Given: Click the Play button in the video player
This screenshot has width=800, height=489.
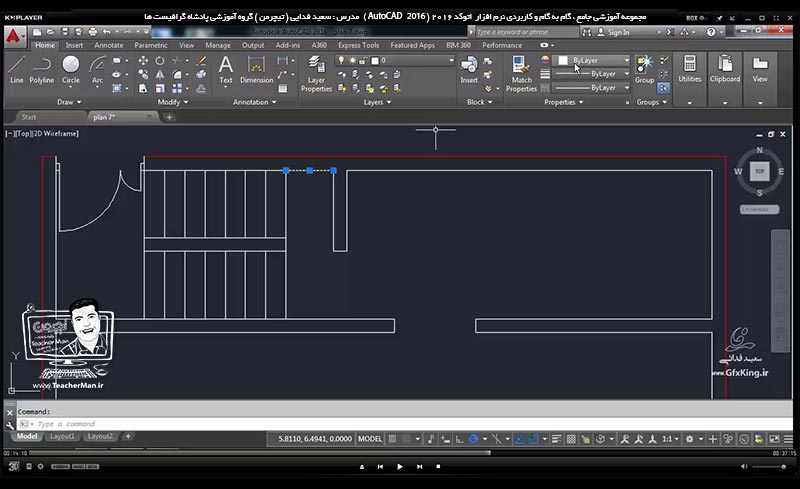Looking at the screenshot, I should coord(399,467).
